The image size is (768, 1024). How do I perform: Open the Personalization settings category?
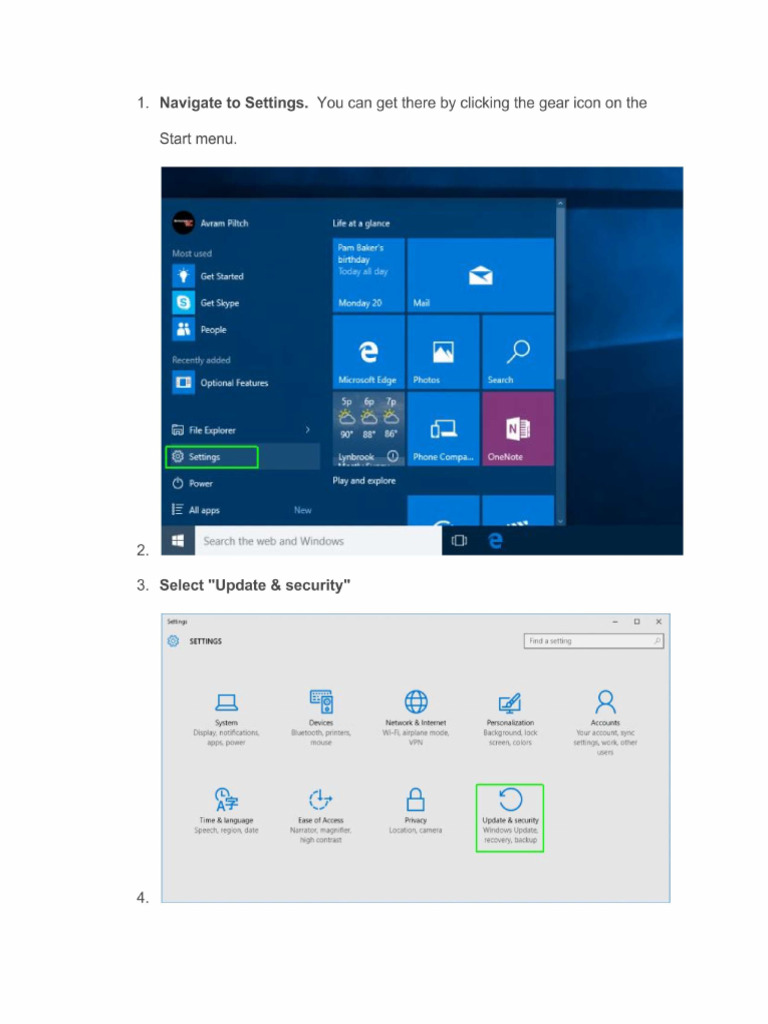tap(510, 718)
